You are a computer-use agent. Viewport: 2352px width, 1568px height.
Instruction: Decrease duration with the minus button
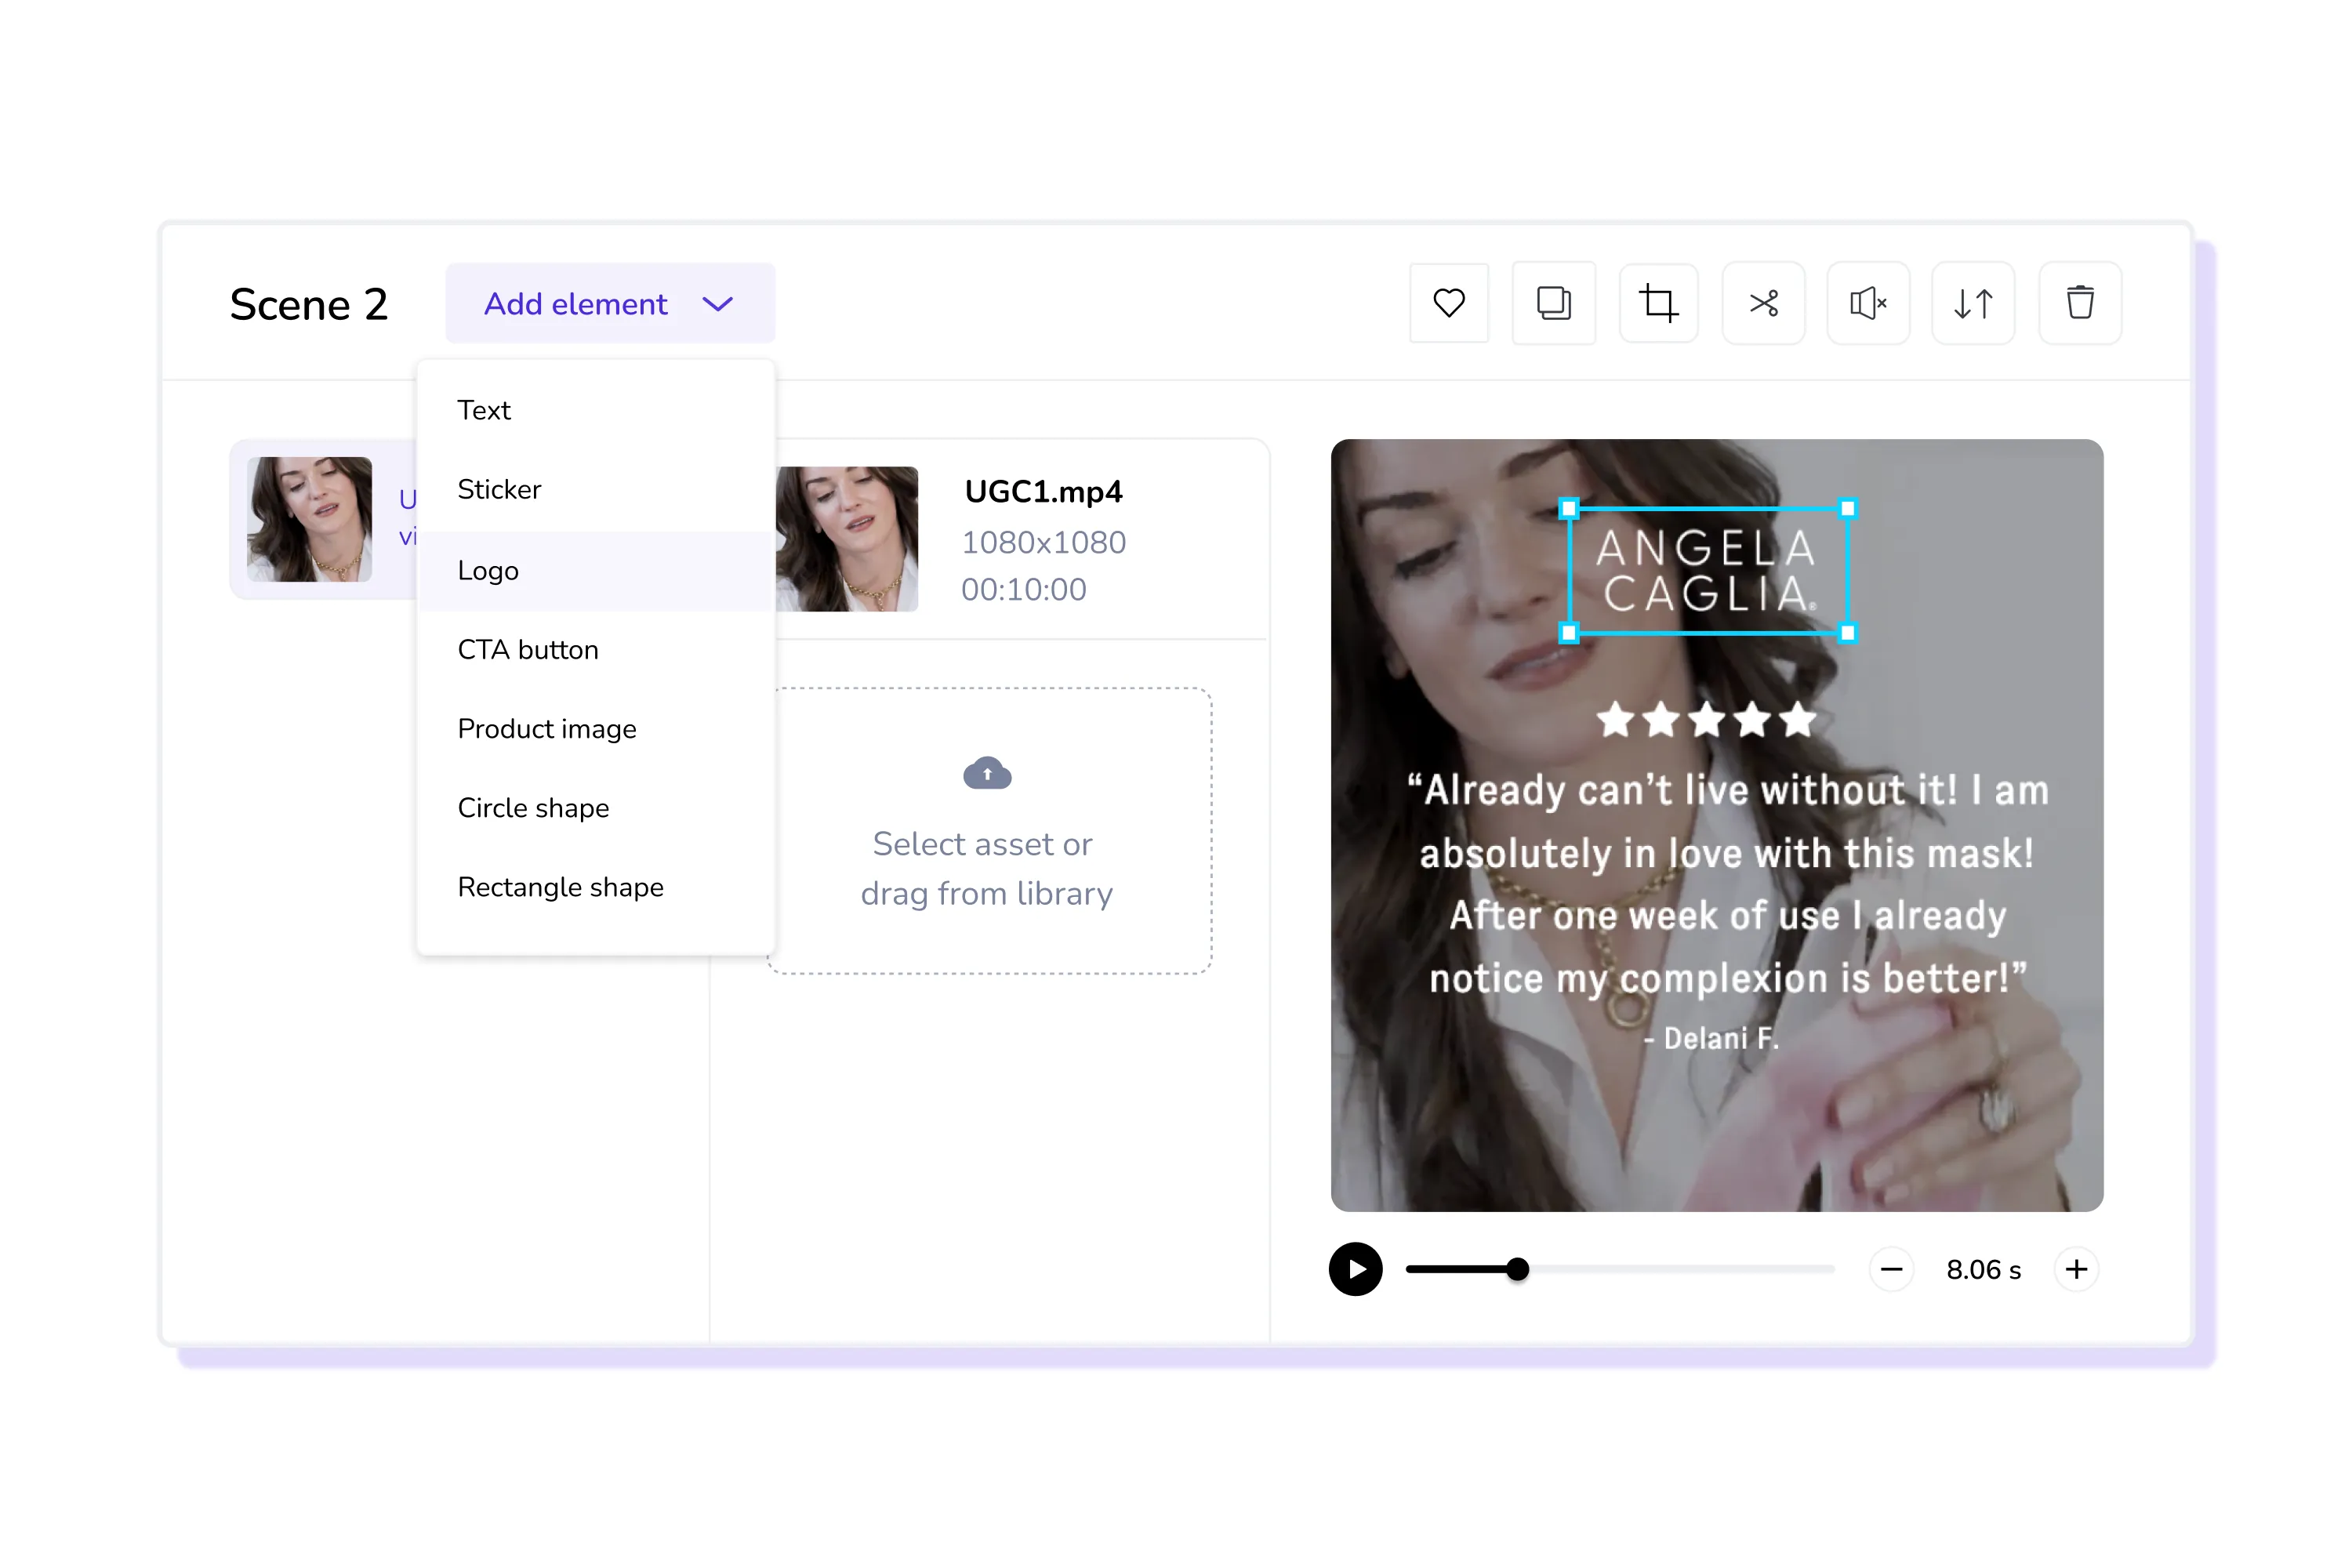pos(1891,1269)
